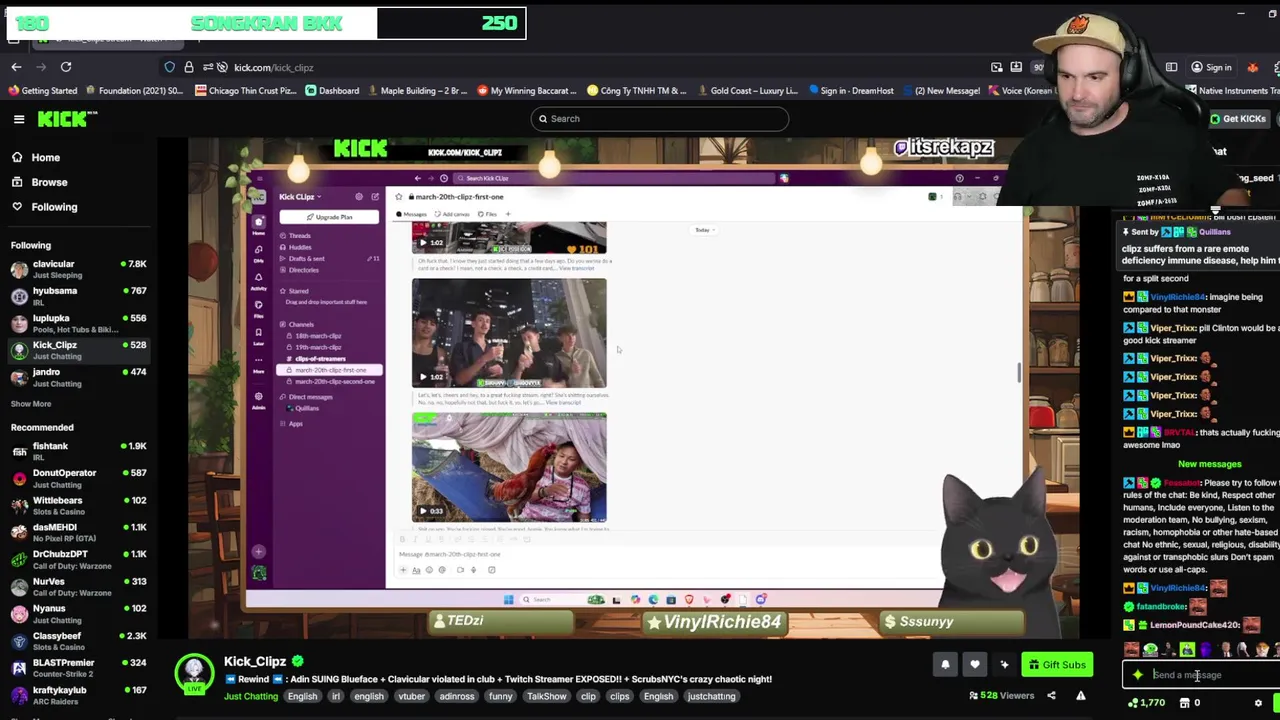Click the Kick search box
1280x720 pixels.
click(x=660, y=119)
